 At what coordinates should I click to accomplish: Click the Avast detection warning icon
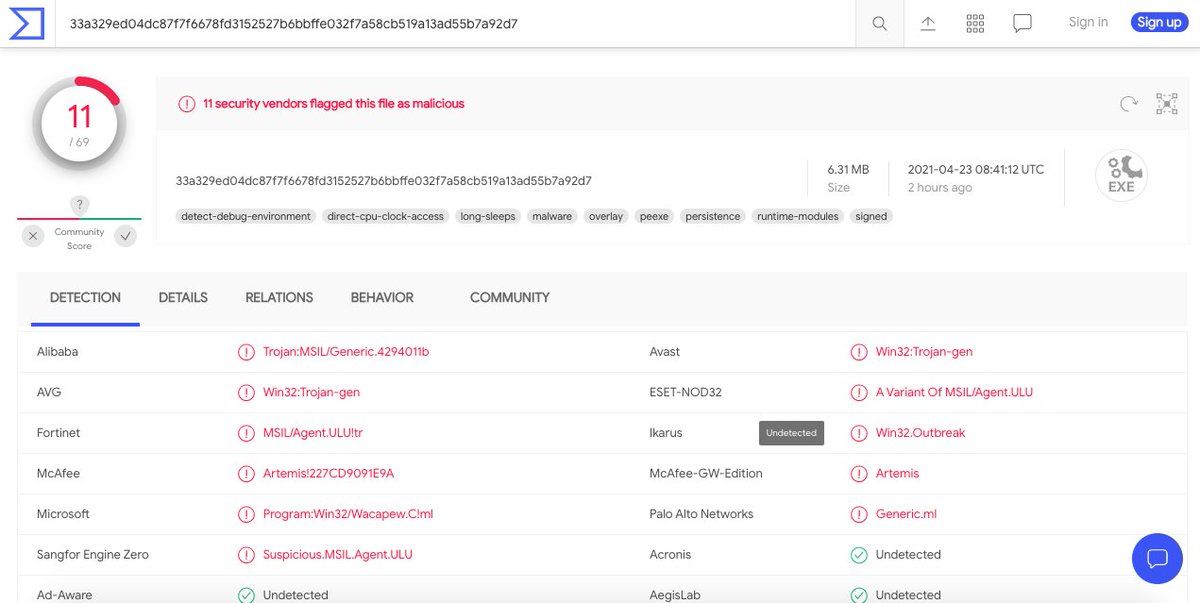(x=858, y=352)
